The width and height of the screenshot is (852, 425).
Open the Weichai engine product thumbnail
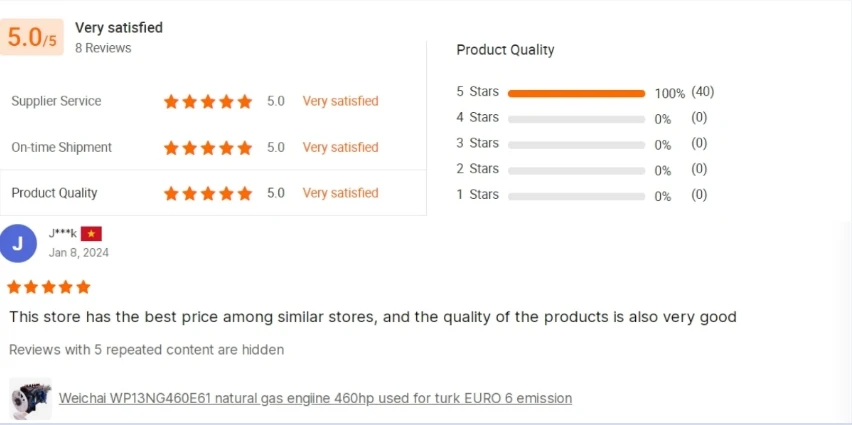tap(30, 398)
